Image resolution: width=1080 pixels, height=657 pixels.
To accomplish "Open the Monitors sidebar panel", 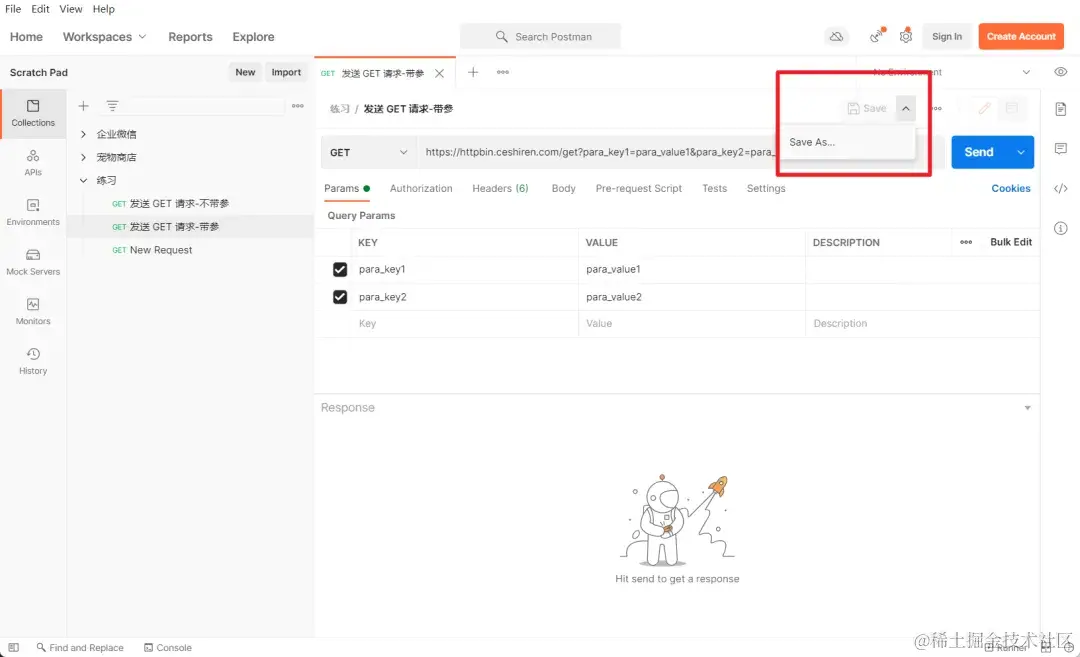I will [x=33, y=312].
